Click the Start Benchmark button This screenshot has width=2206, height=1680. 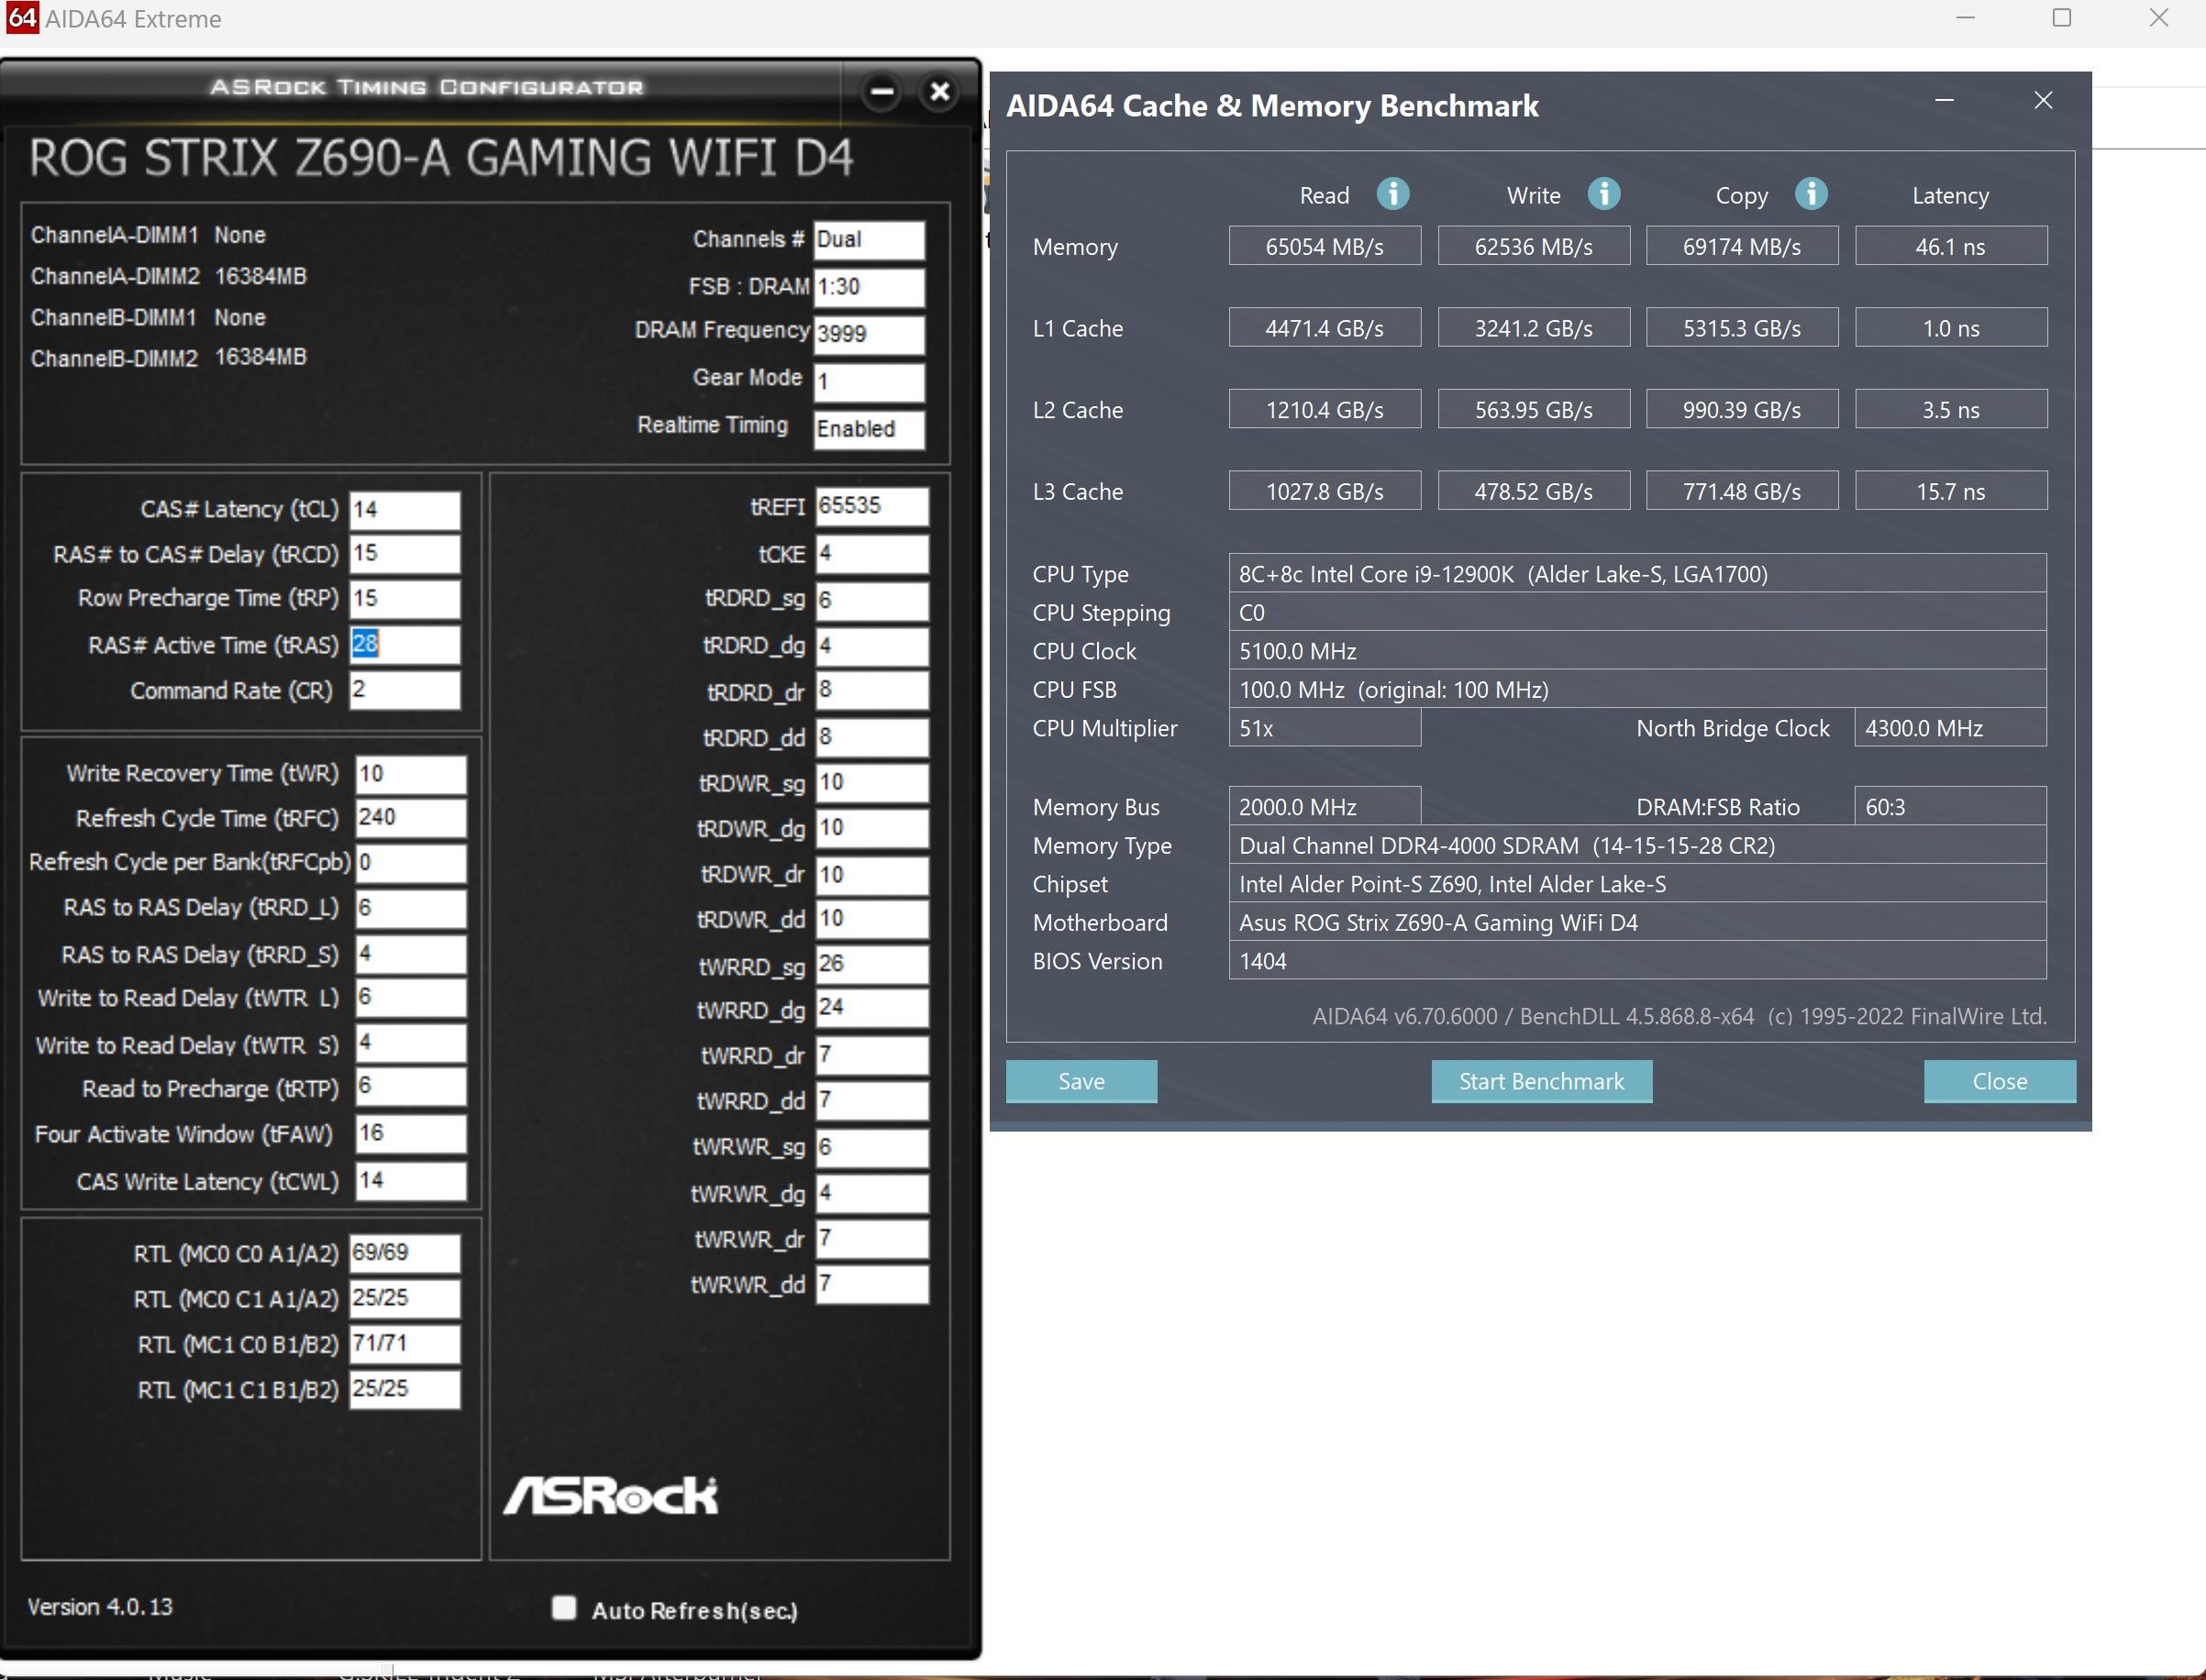1541,1081
